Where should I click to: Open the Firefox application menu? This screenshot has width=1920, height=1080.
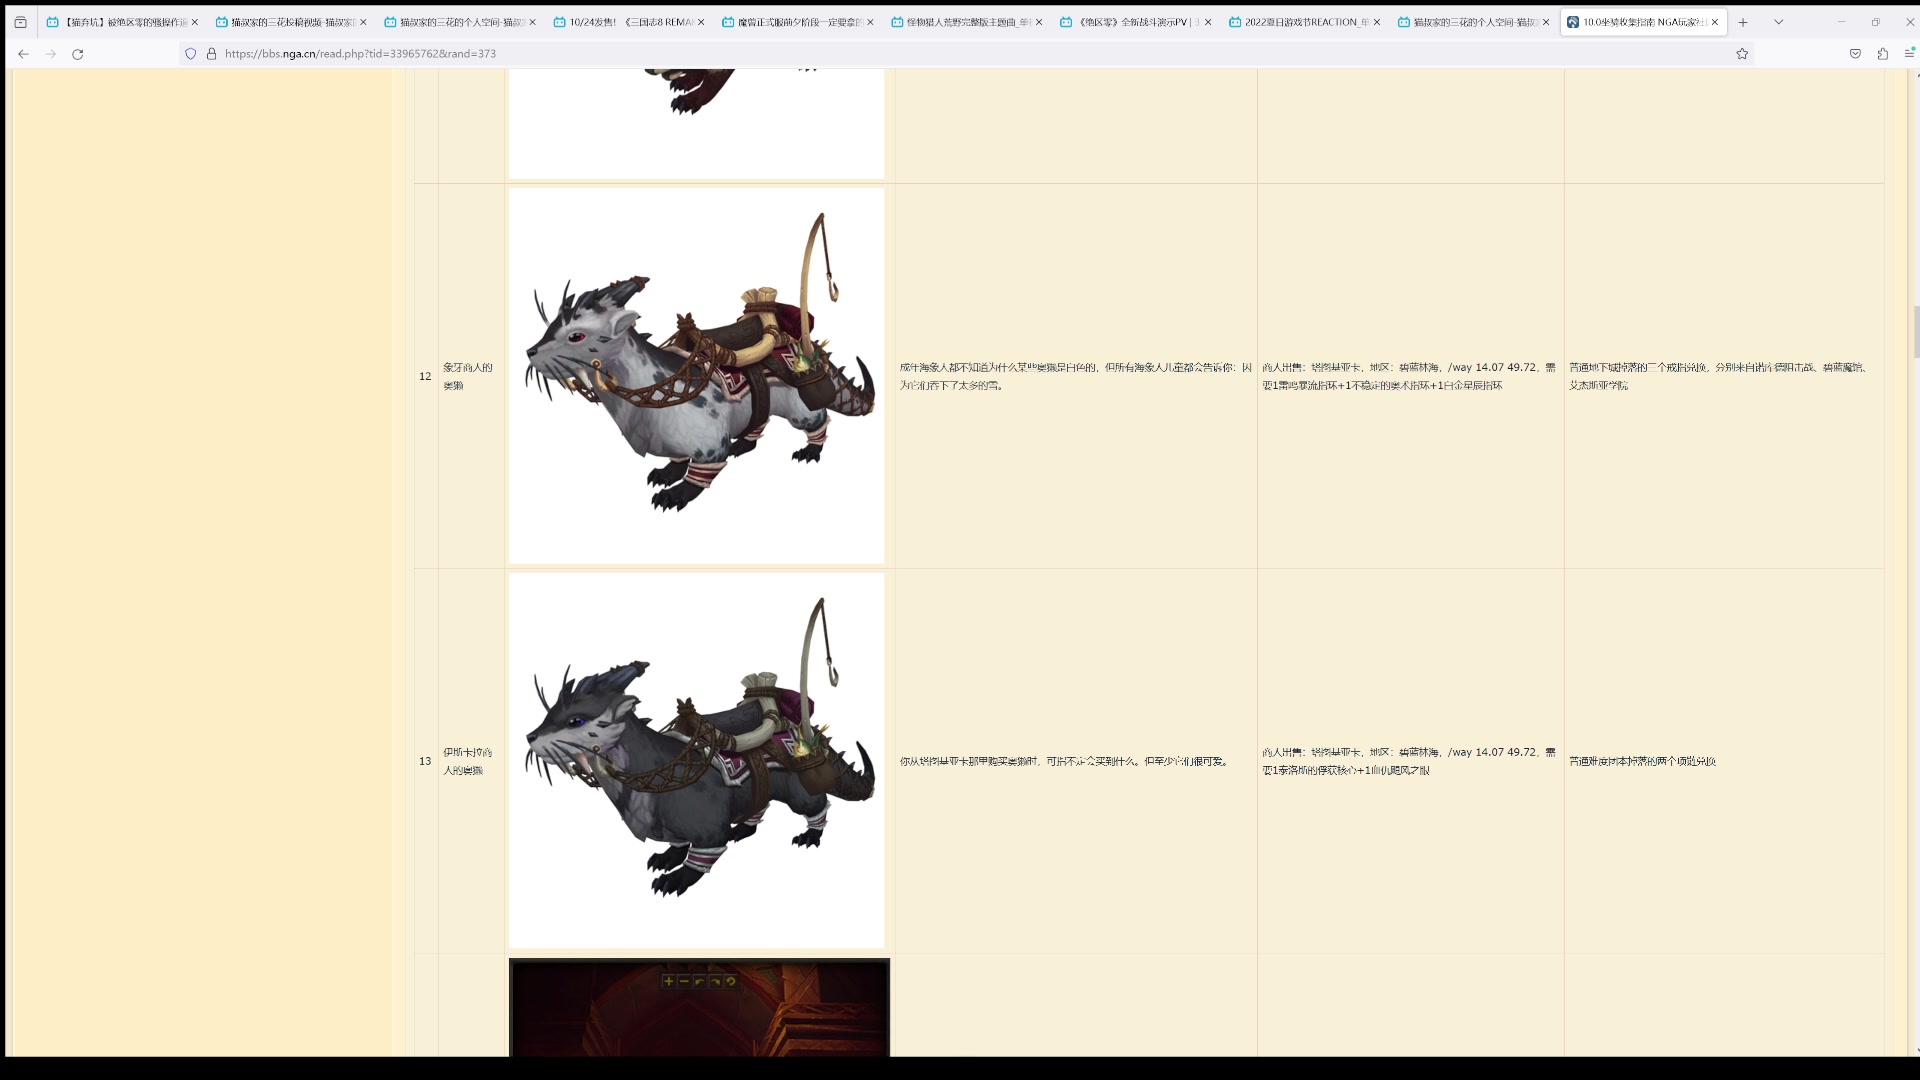pyautogui.click(x=1909, y=54)
